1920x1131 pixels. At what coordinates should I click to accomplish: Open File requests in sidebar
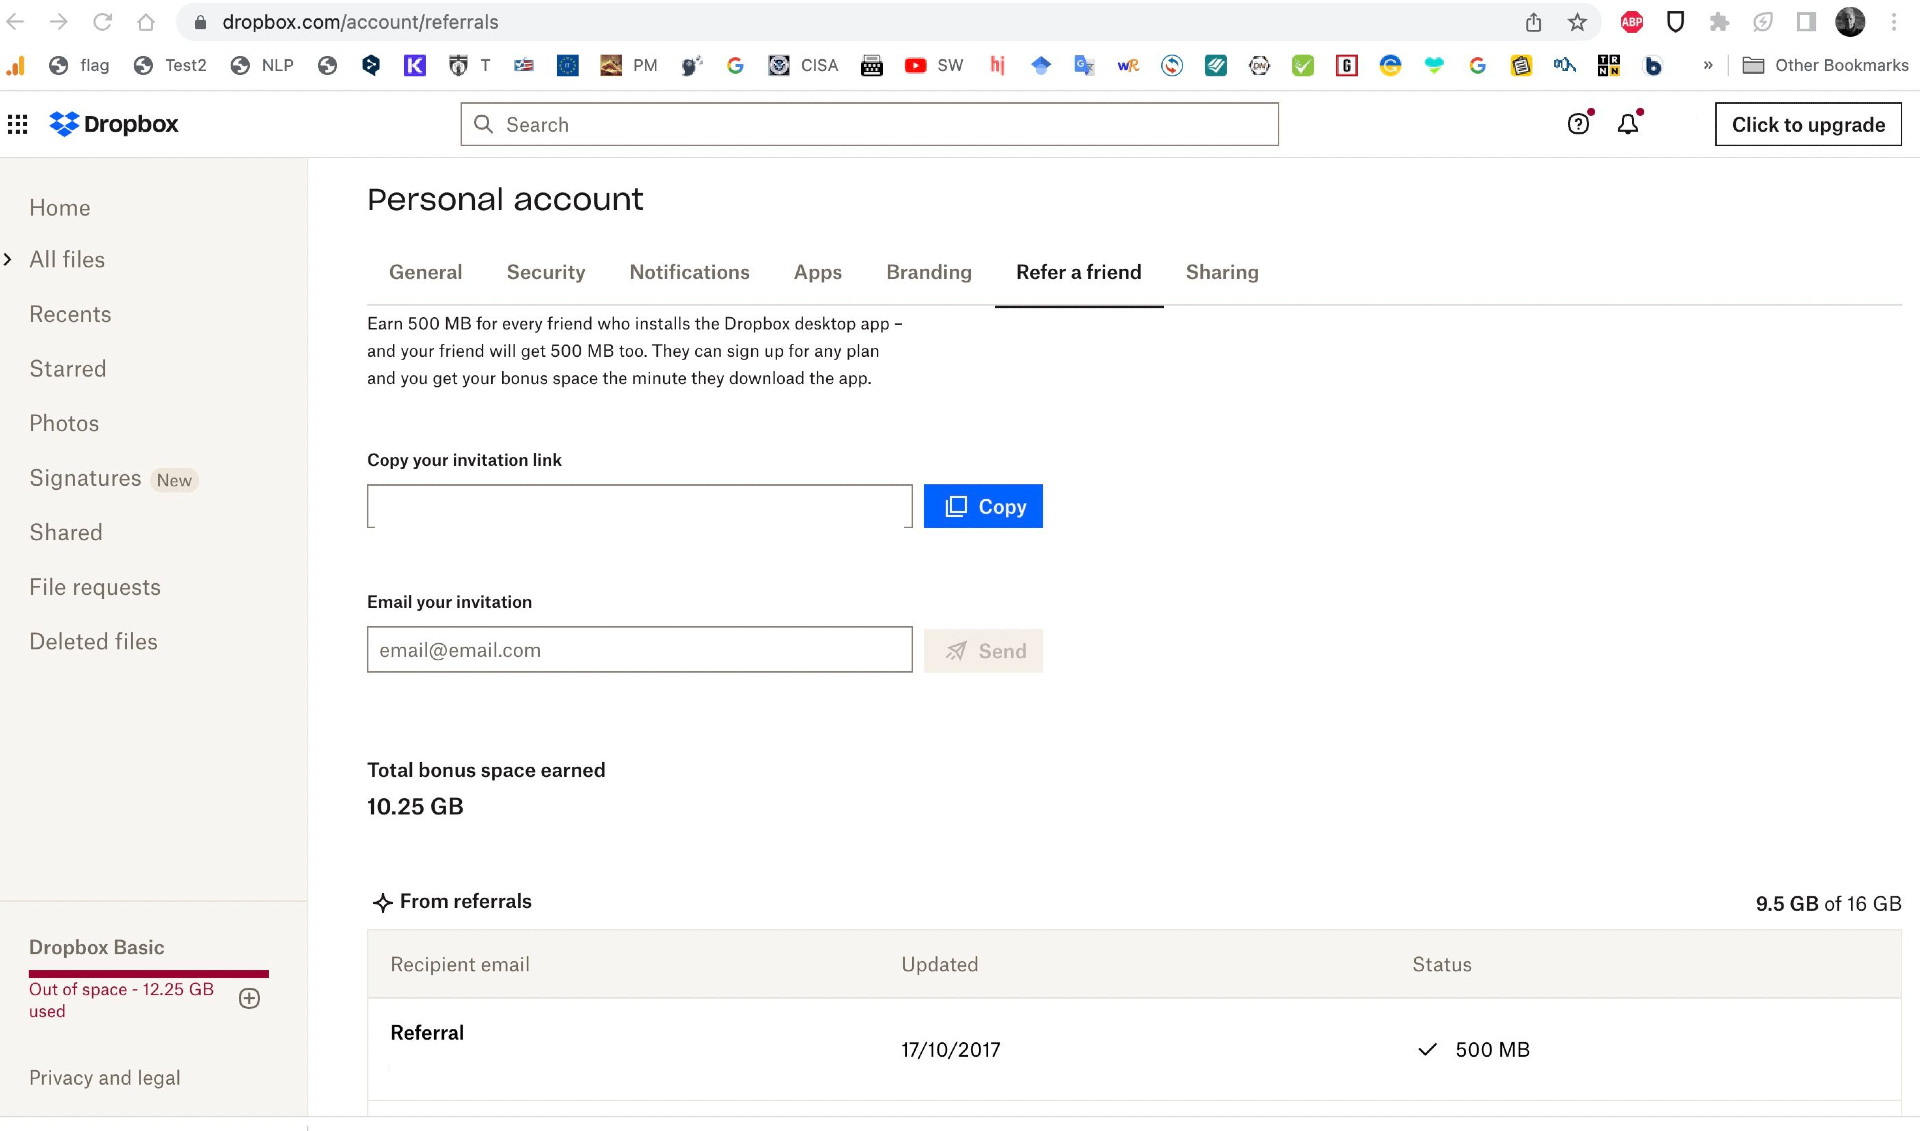point(95,587)
